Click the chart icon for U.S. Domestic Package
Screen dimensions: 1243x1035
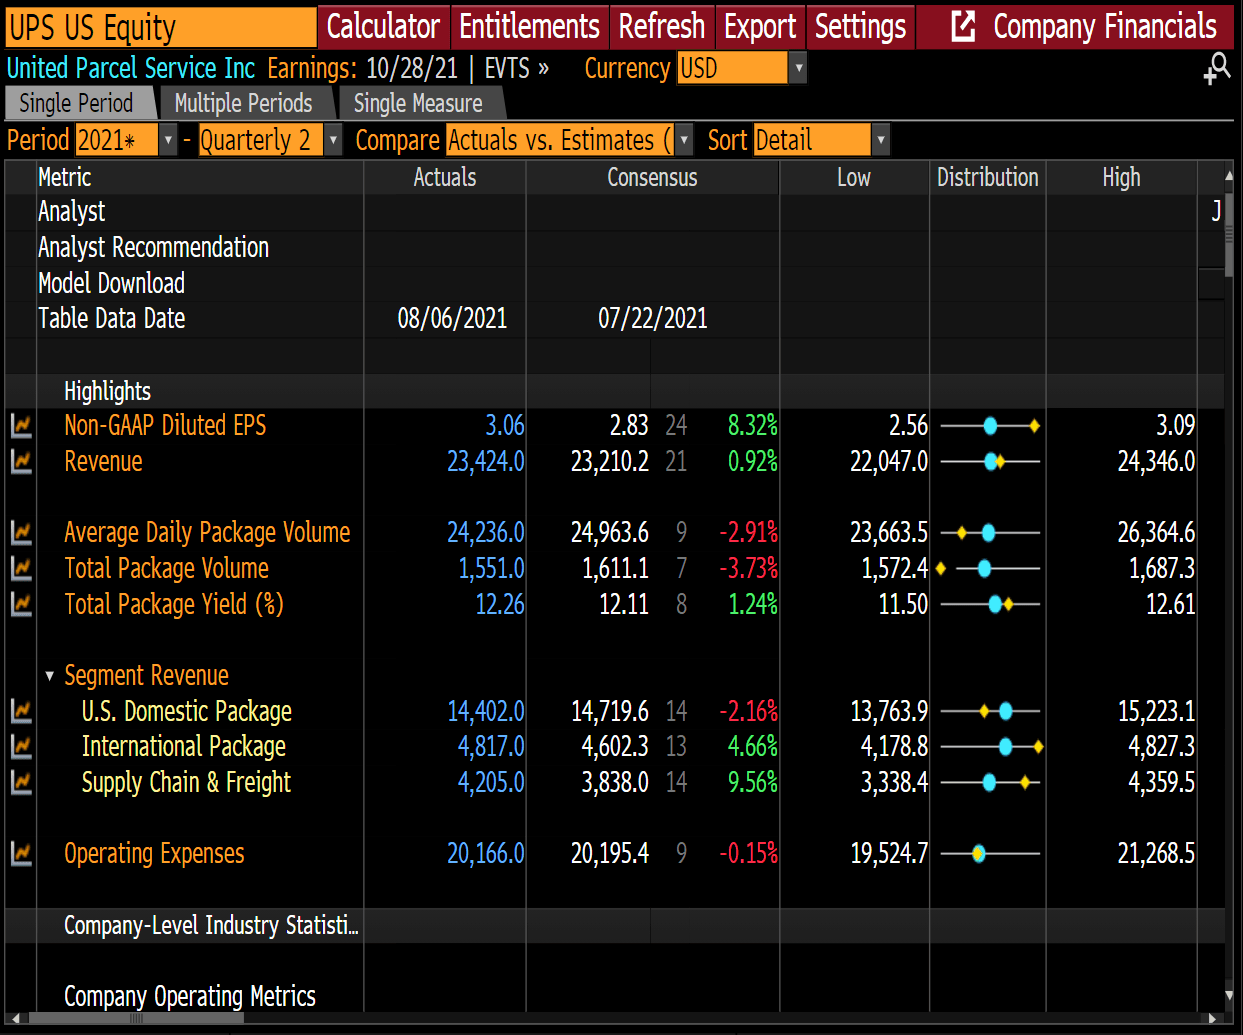(x=20, y=711)
